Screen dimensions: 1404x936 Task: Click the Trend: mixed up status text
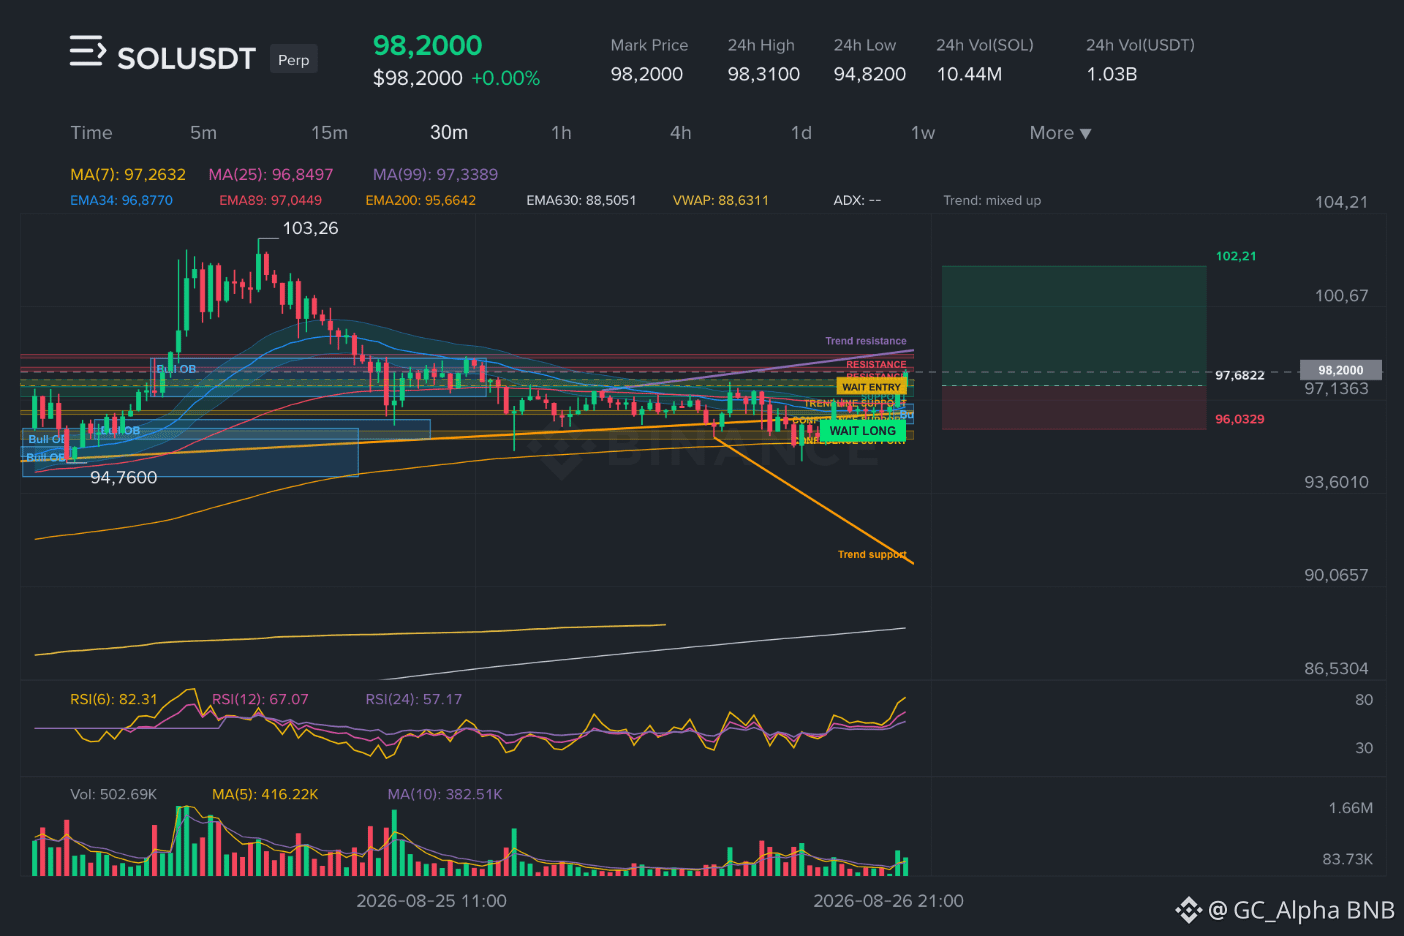click(x=992, y=200)
